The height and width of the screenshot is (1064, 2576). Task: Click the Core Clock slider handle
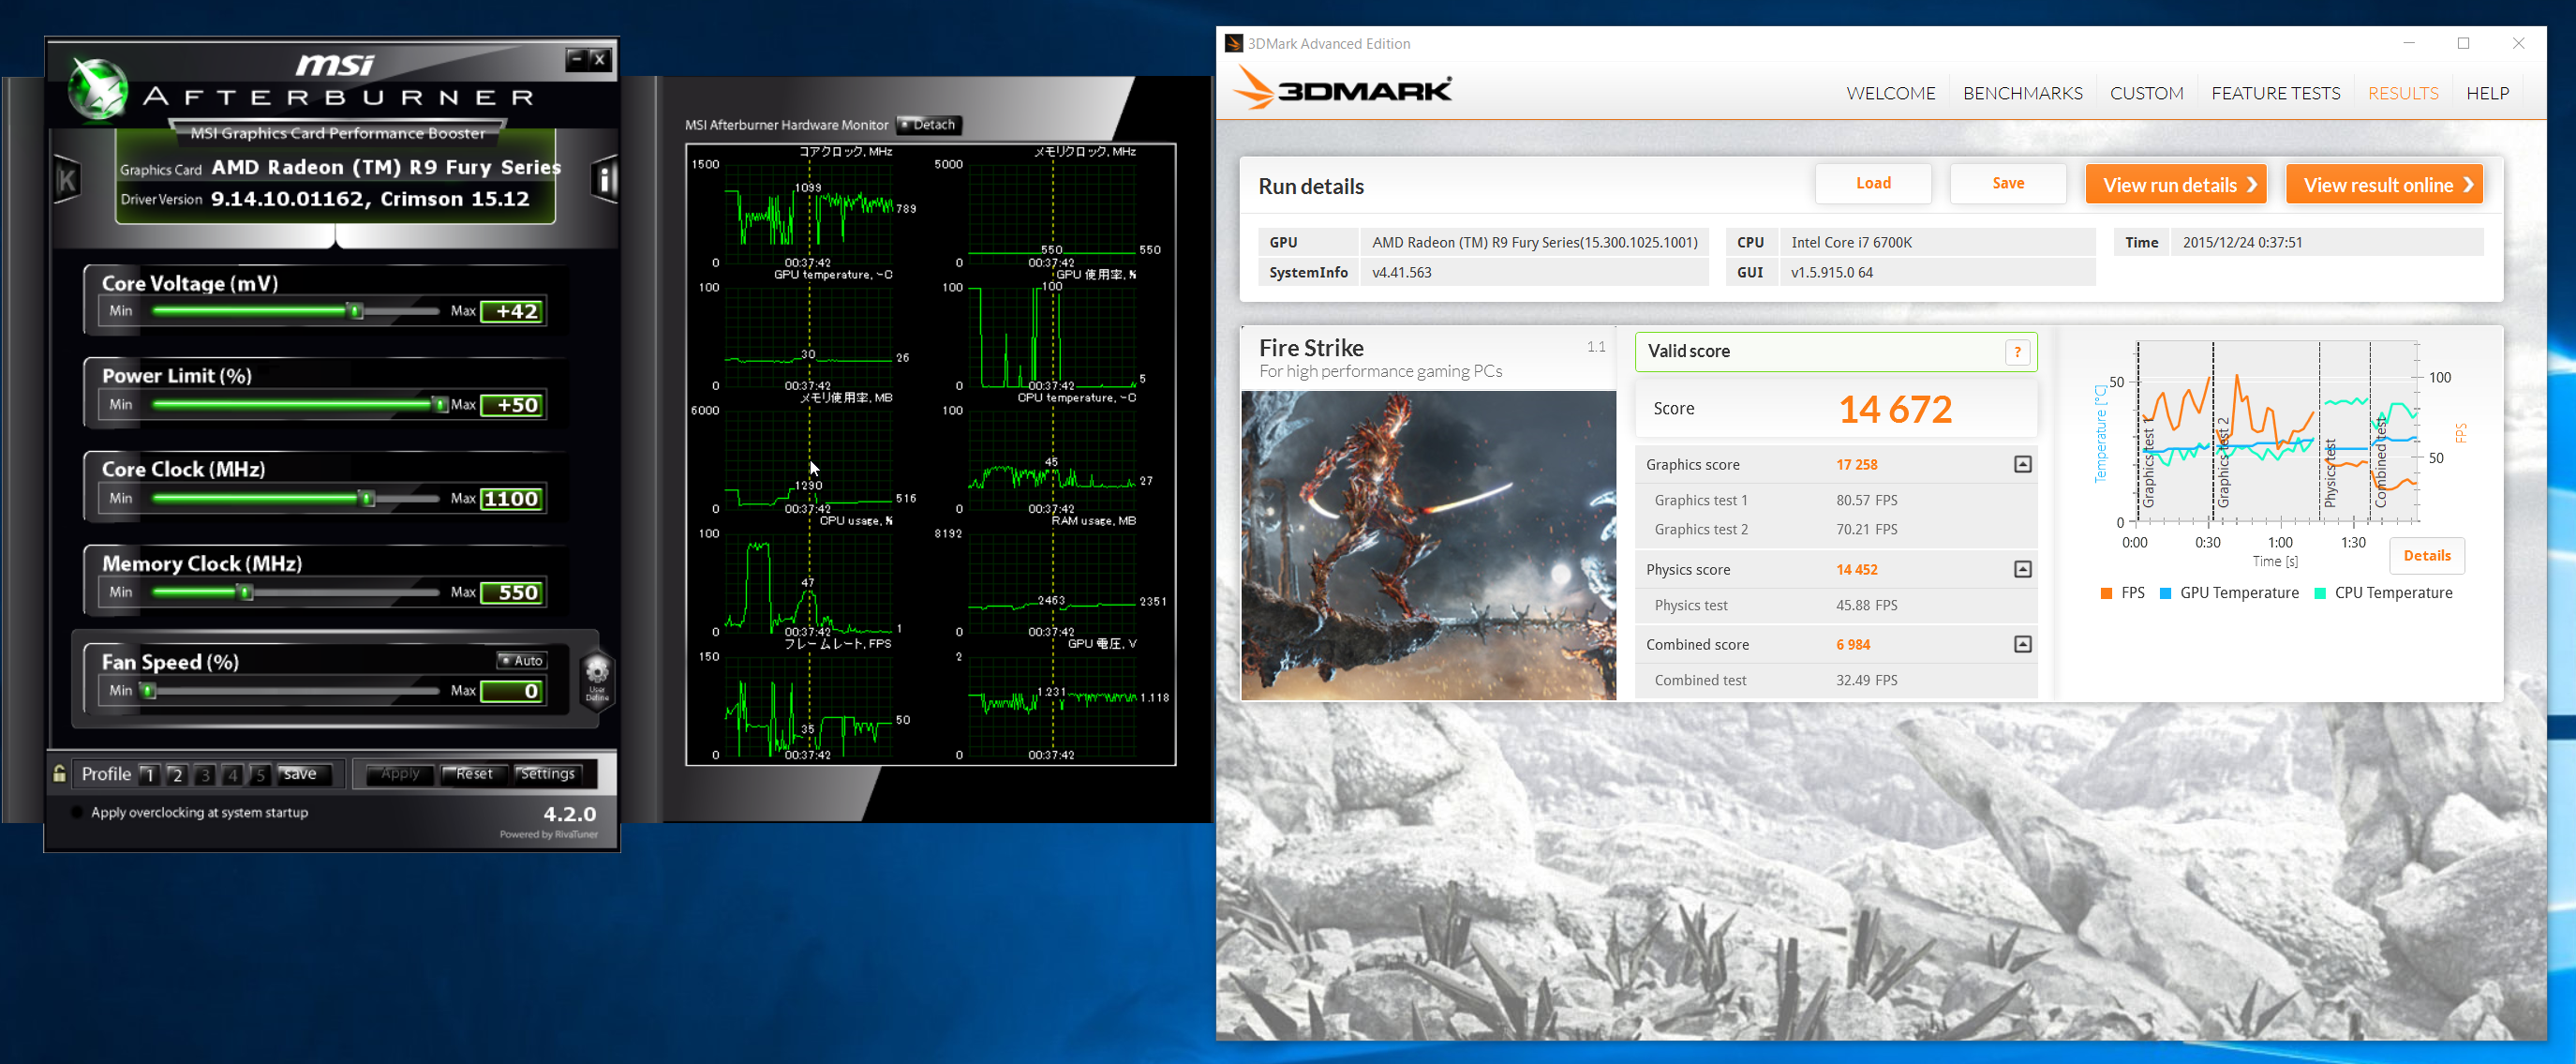click(x=367, y=498)
